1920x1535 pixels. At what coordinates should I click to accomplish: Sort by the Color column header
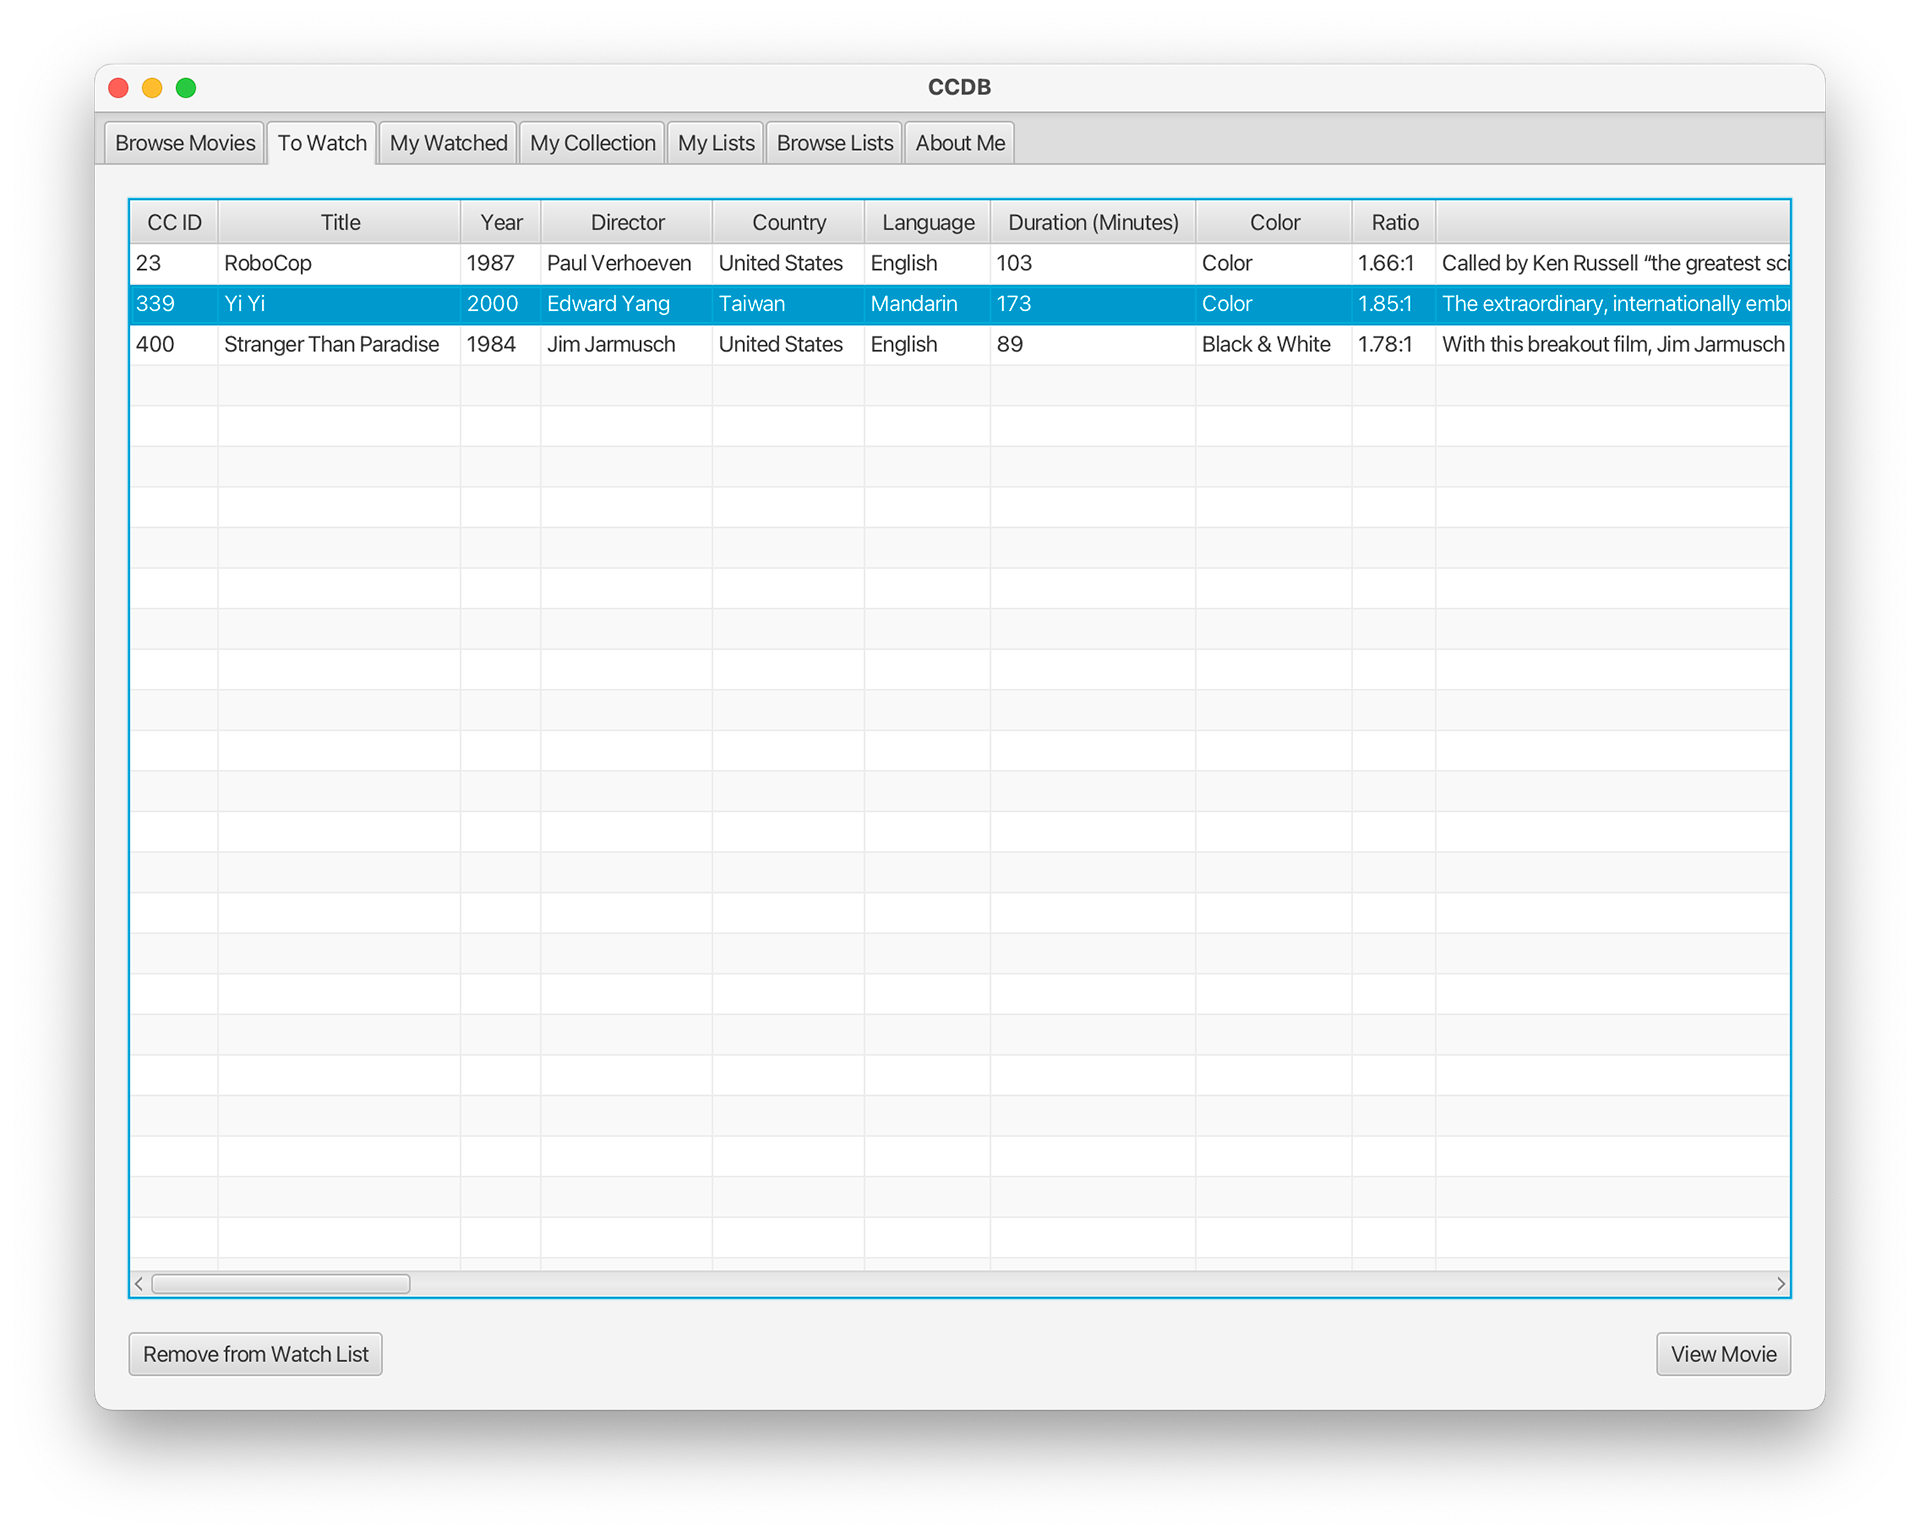(x=1274, y=222)
